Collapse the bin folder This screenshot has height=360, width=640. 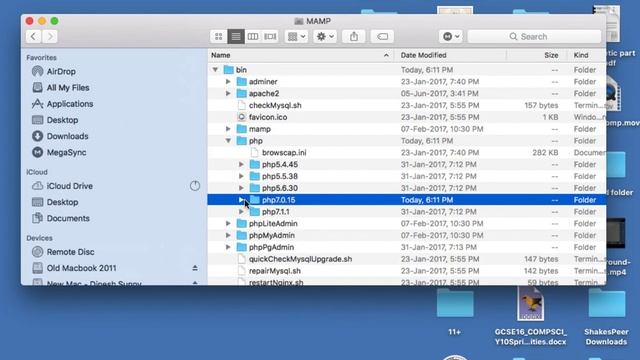pyautogui.click(x=215, y=70)
